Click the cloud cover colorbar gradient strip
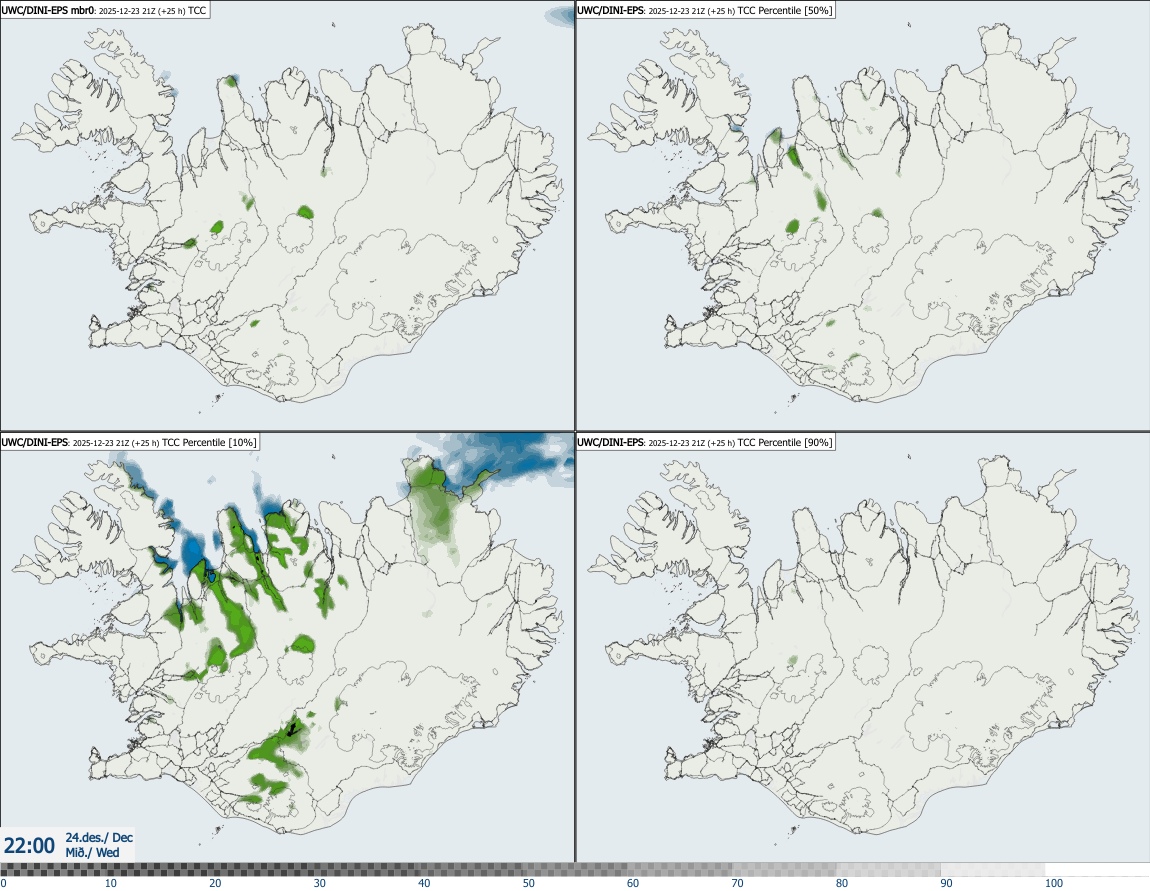The height and width of the screenshot is (891, 1150). coord(575,870)
